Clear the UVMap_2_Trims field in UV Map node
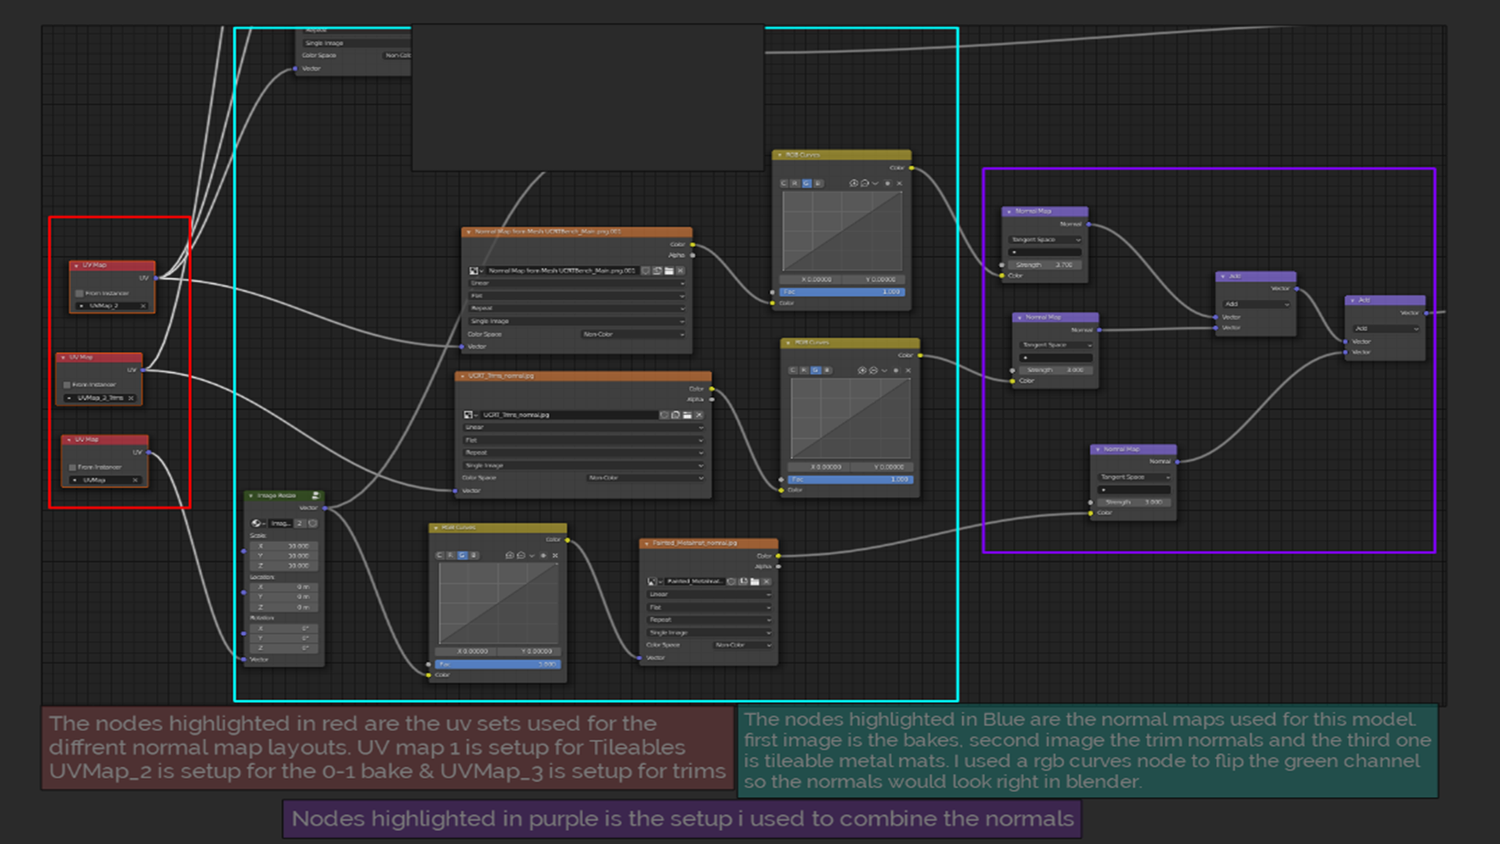Screen dimensions: 1500x844 (131, 398)
